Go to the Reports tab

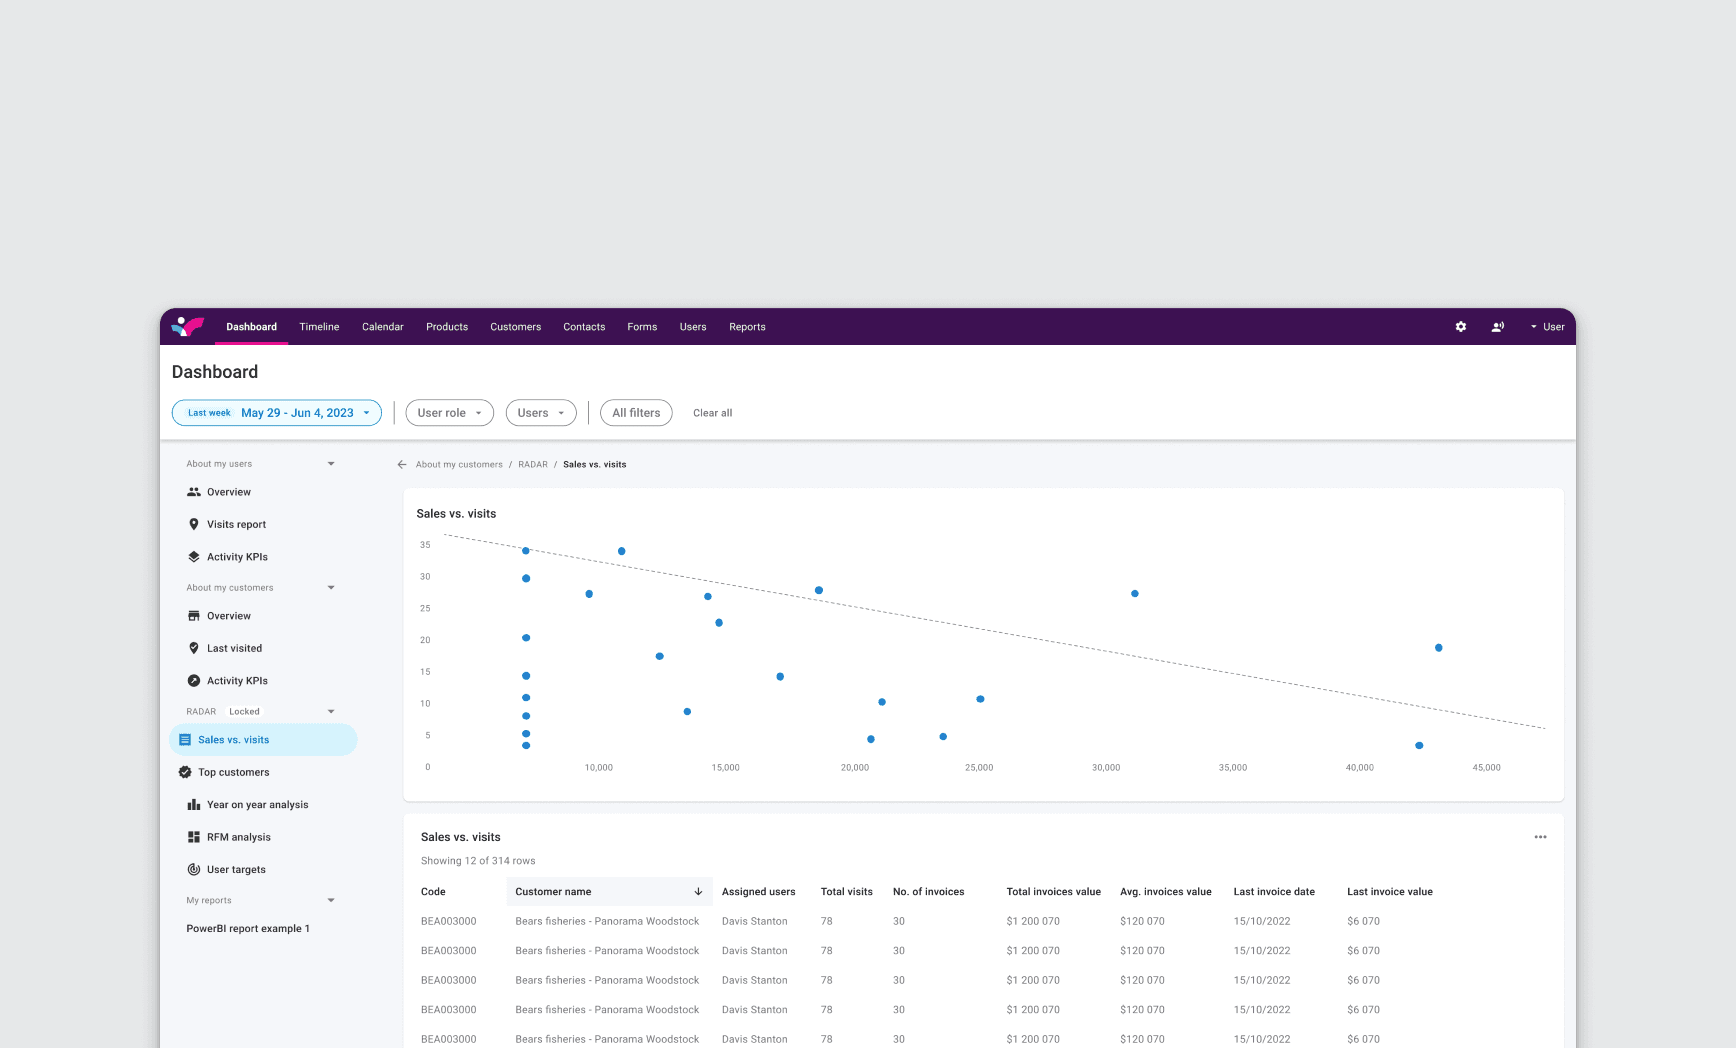747,327
